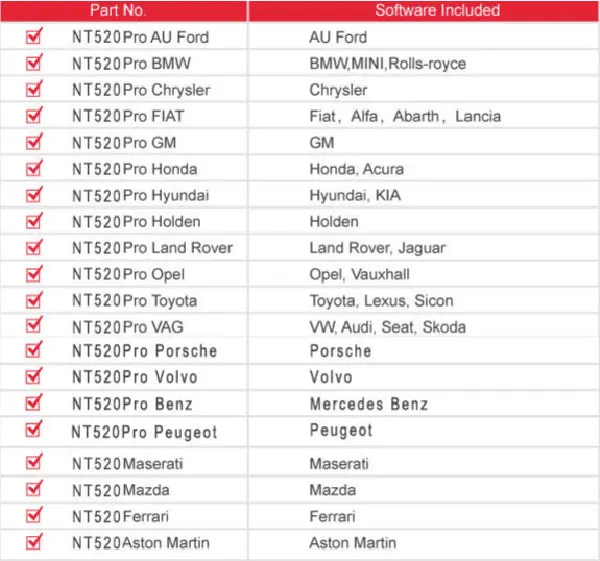Image resolution: width=600 pixels, height=561 pixels.
Task: Toggle the NT520Pro GM checkbox
Action: [x=34, y=142]
